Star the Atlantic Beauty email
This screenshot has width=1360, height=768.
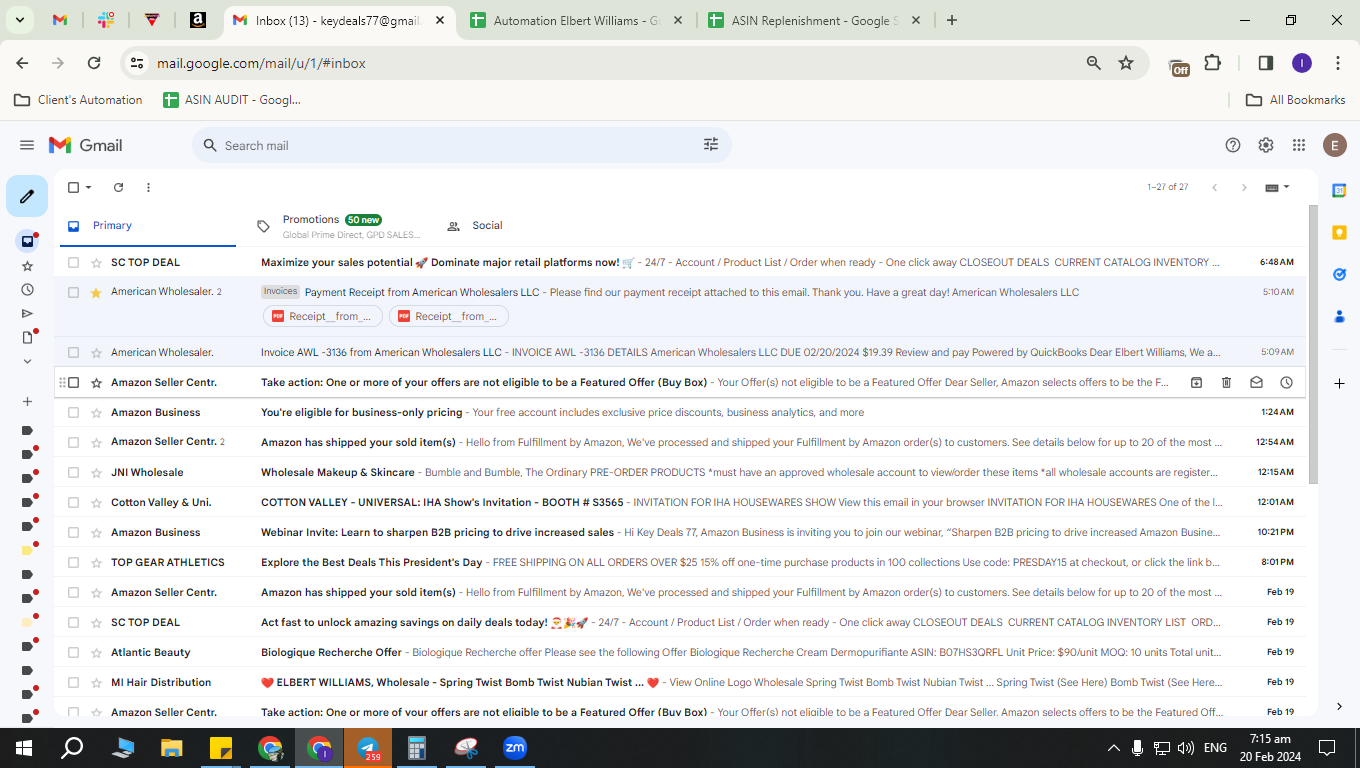pos(96,652)
